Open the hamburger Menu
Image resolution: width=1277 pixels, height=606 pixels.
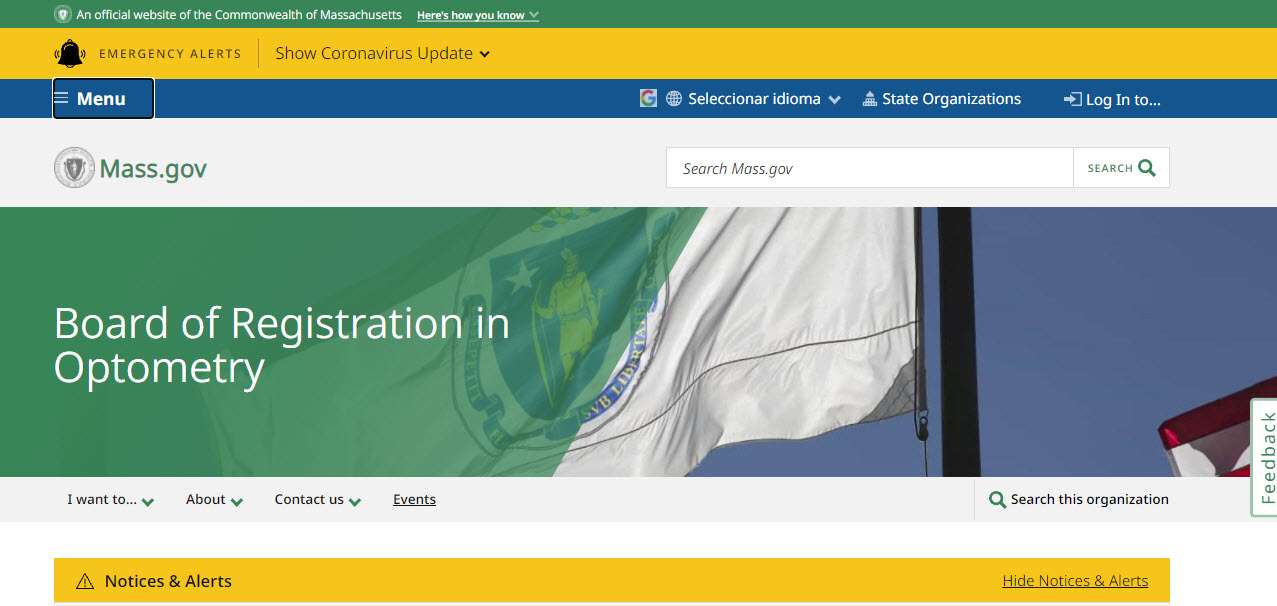[x=100, y=98]
